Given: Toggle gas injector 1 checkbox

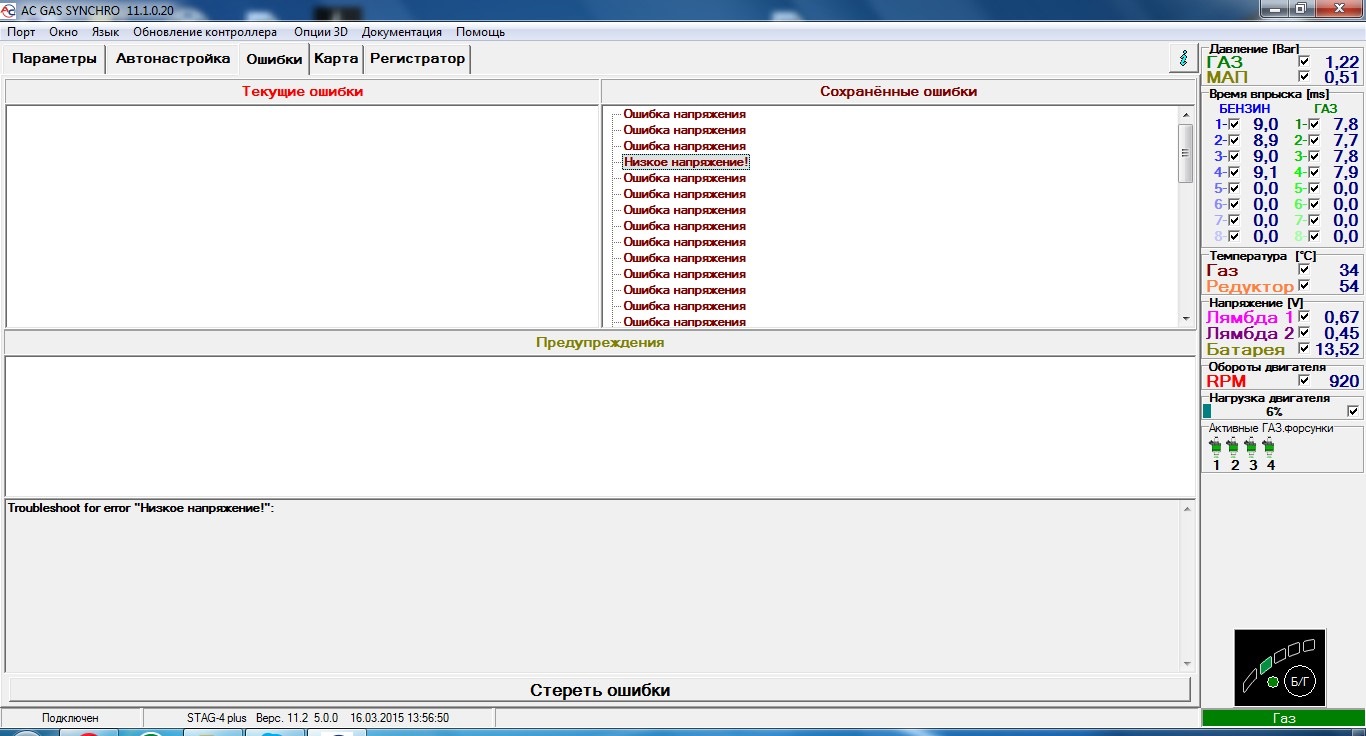Looking at the screenshot, I should tap(1313, 125).
